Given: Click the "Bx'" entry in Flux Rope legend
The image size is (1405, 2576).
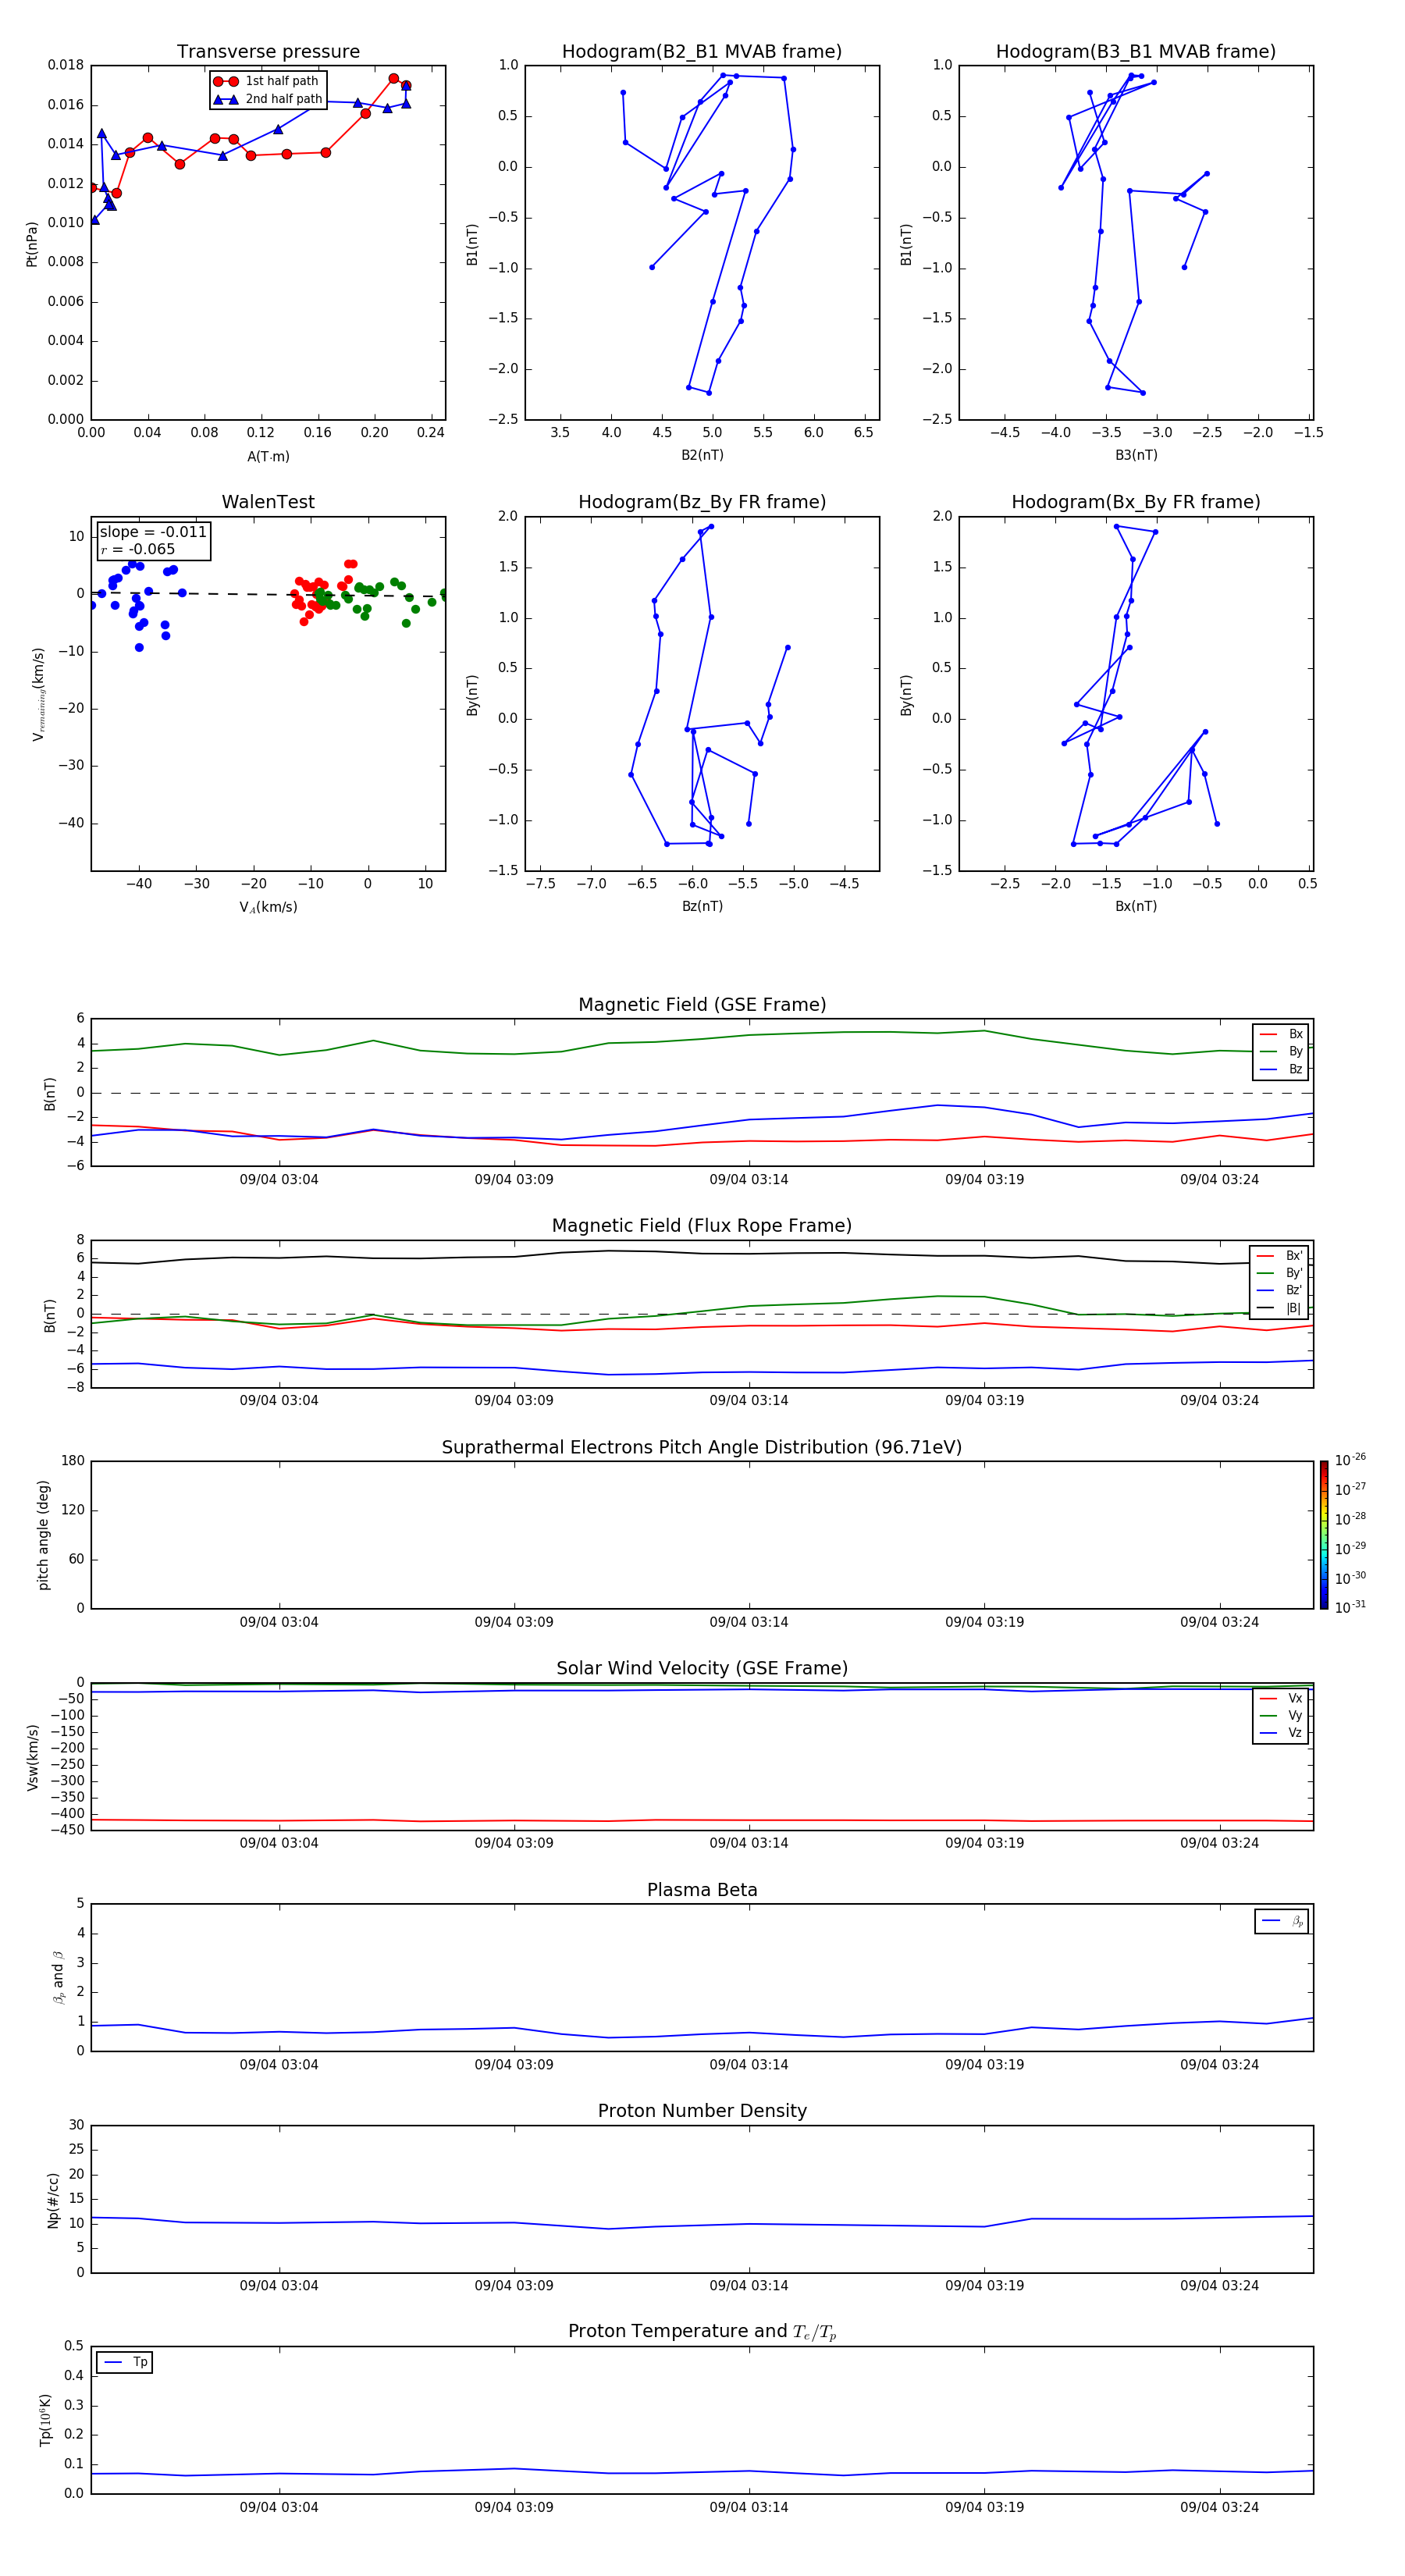Looking at the screenshot, I should click(x=1280, y=1256).
